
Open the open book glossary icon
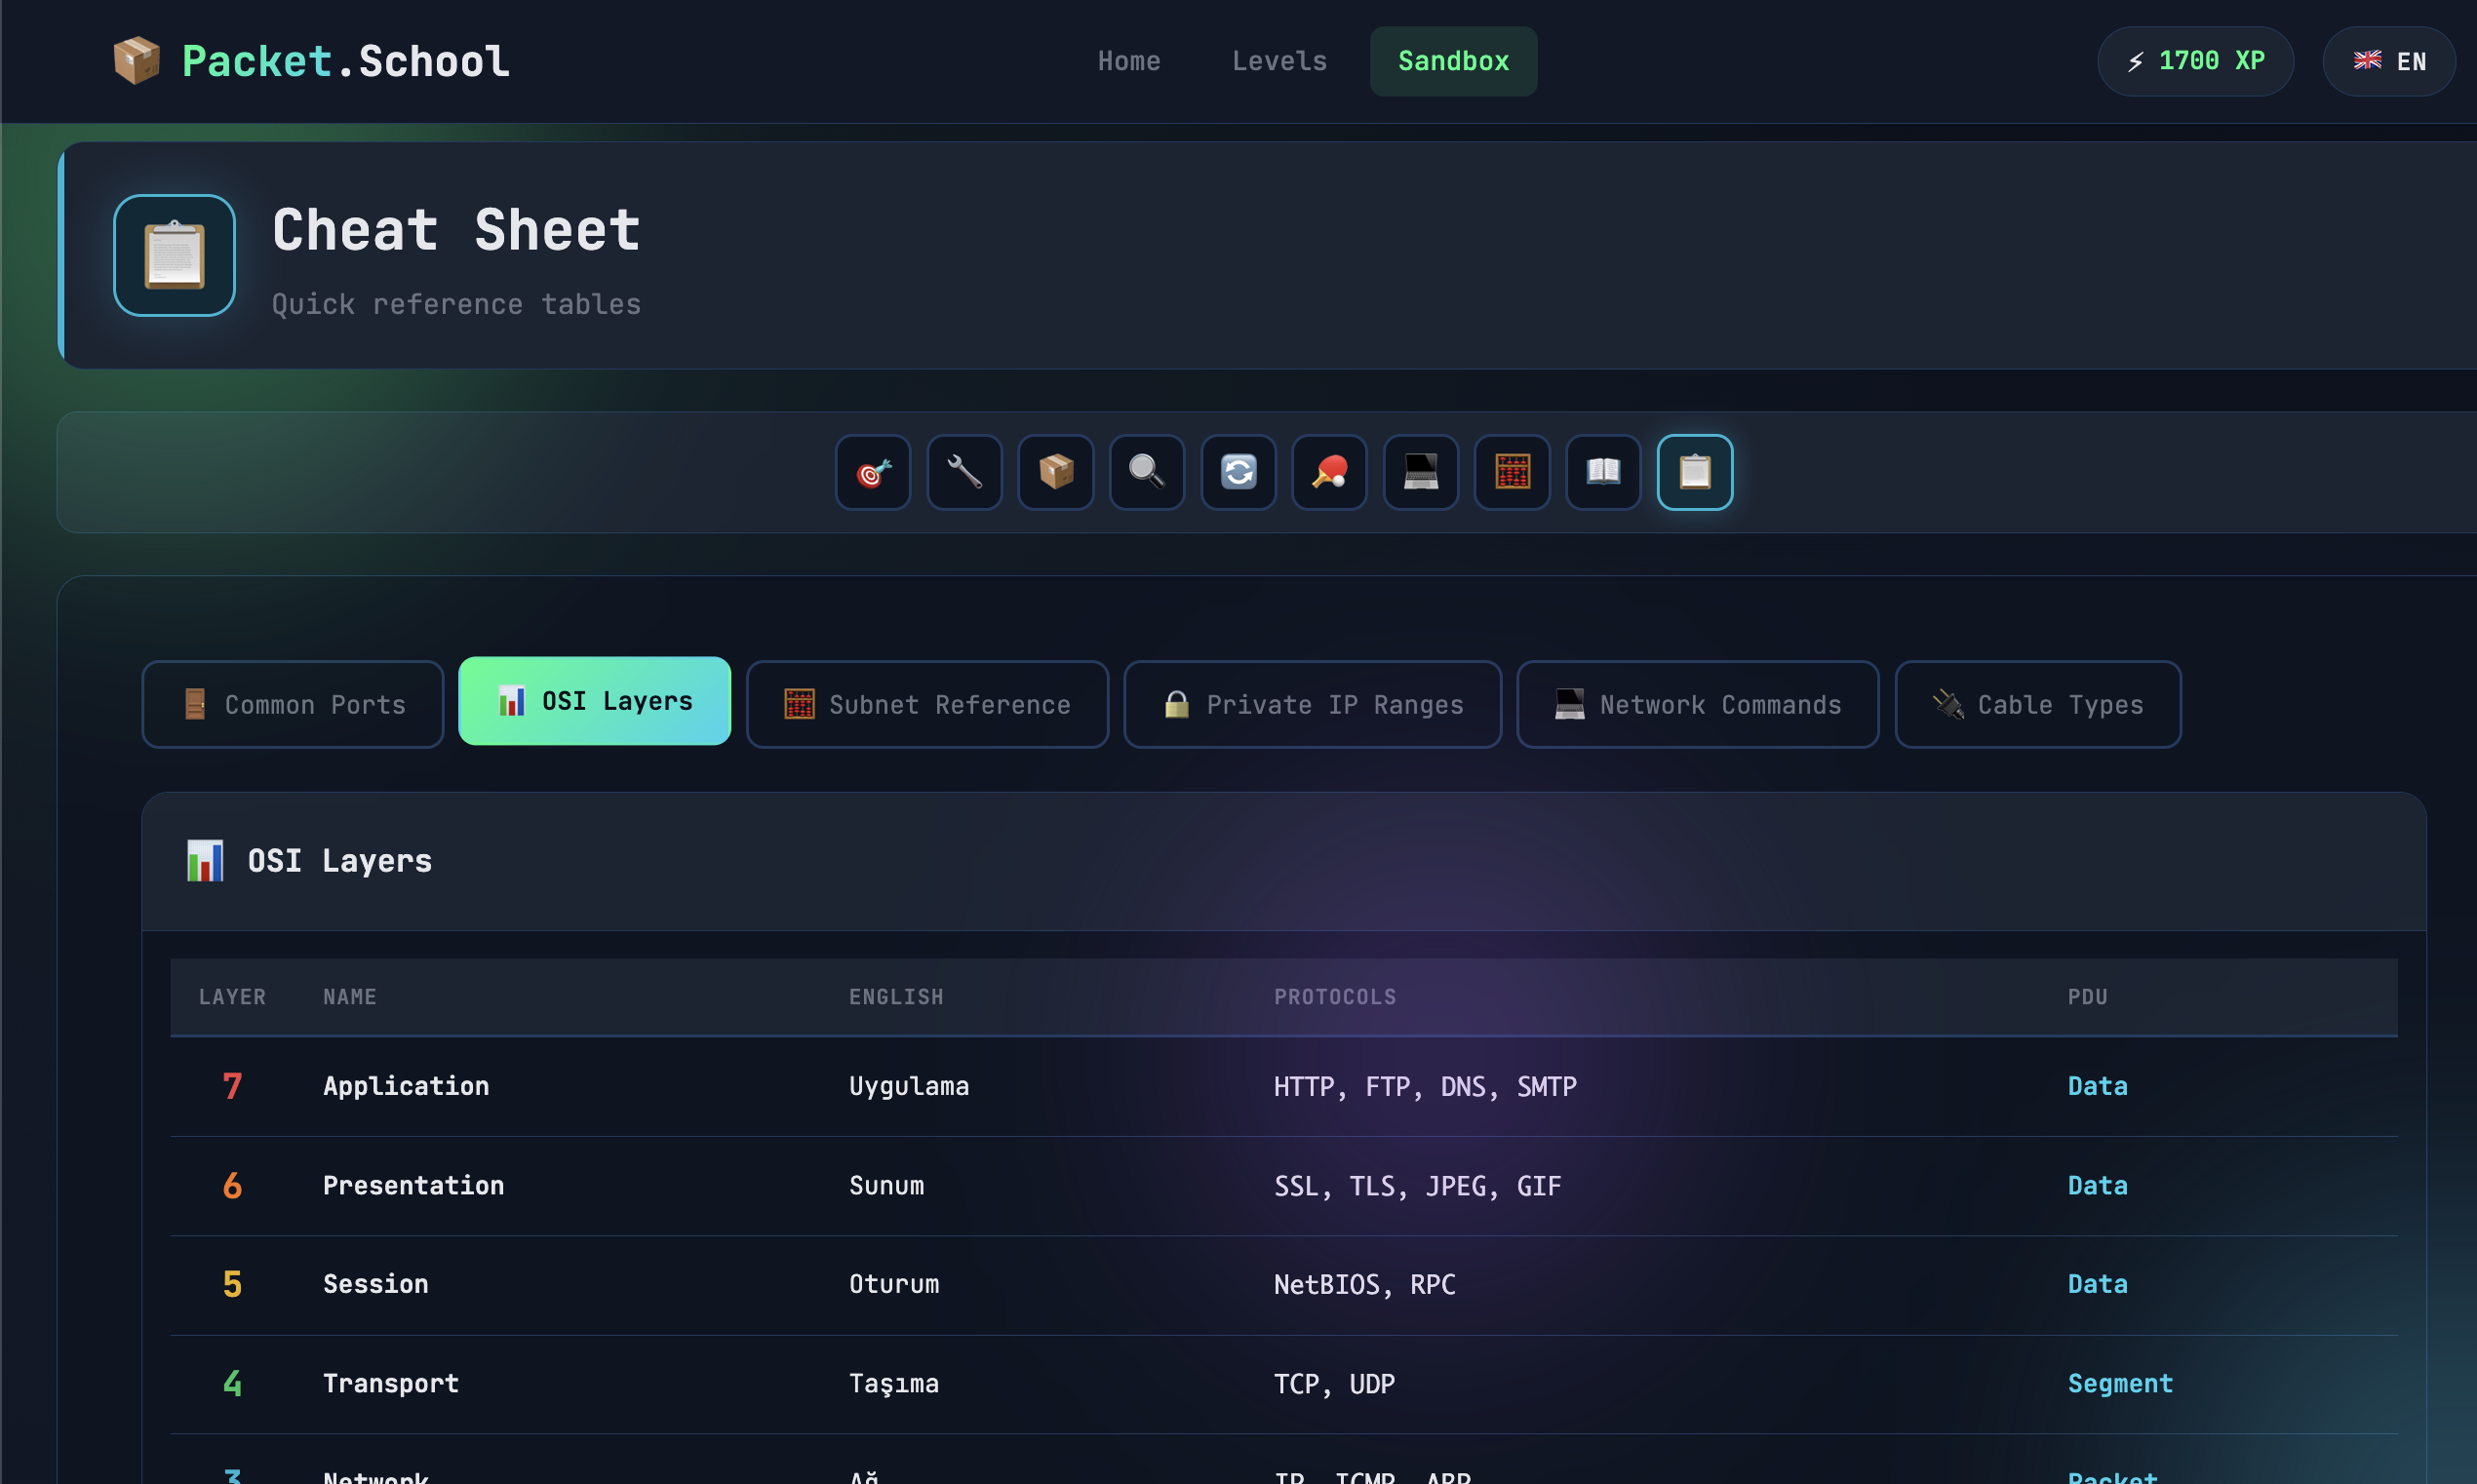pos(1603,472)
